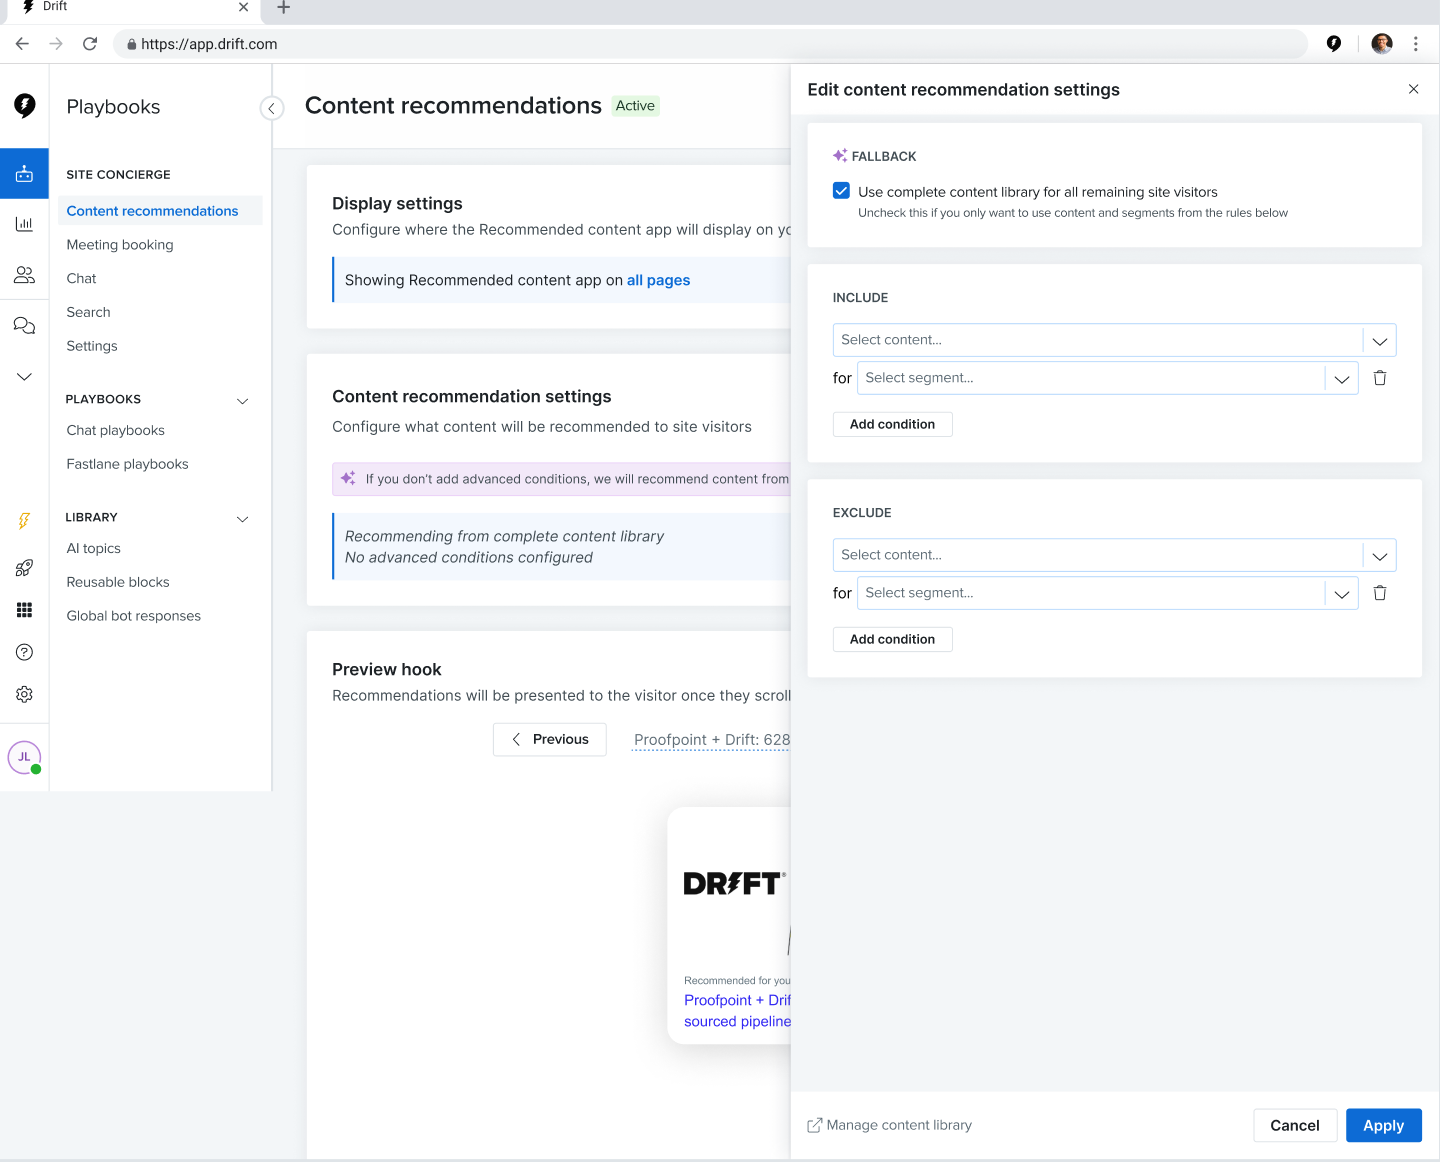Click Add condition under Exclude
The height and width of the screenshot is (1162, 1440).
pos(892,639)
